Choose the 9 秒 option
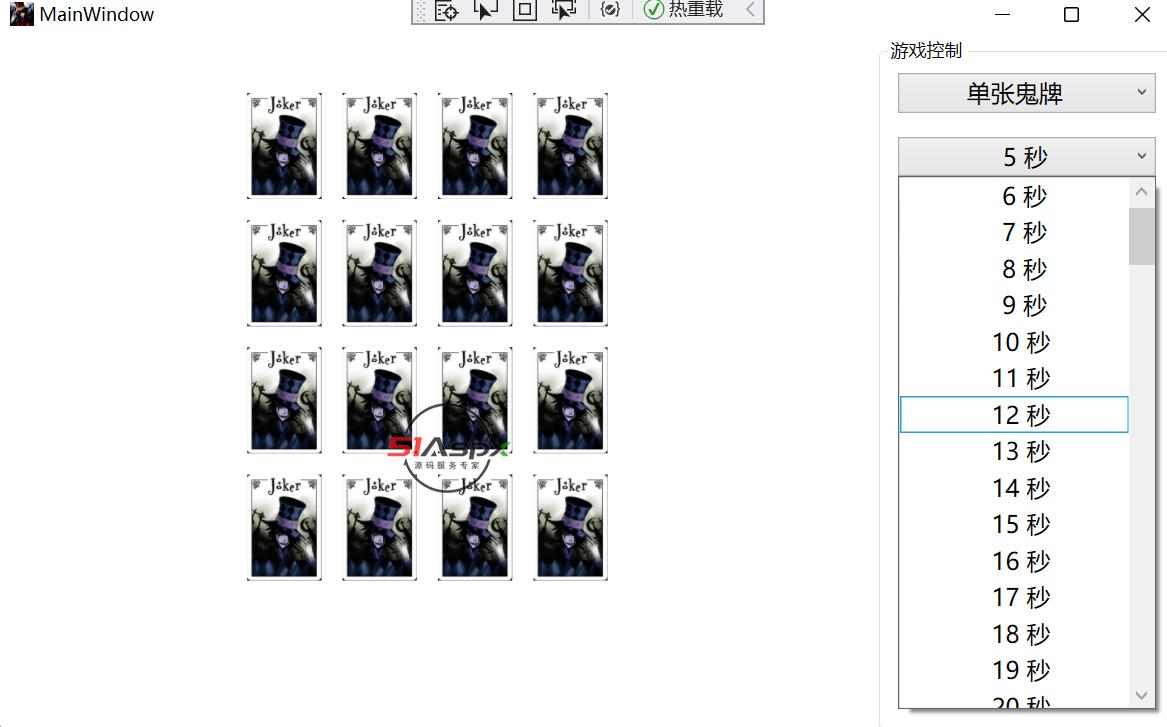Screen dimensions: 1167x727 pyautogui.click(x=1014, y=305)
